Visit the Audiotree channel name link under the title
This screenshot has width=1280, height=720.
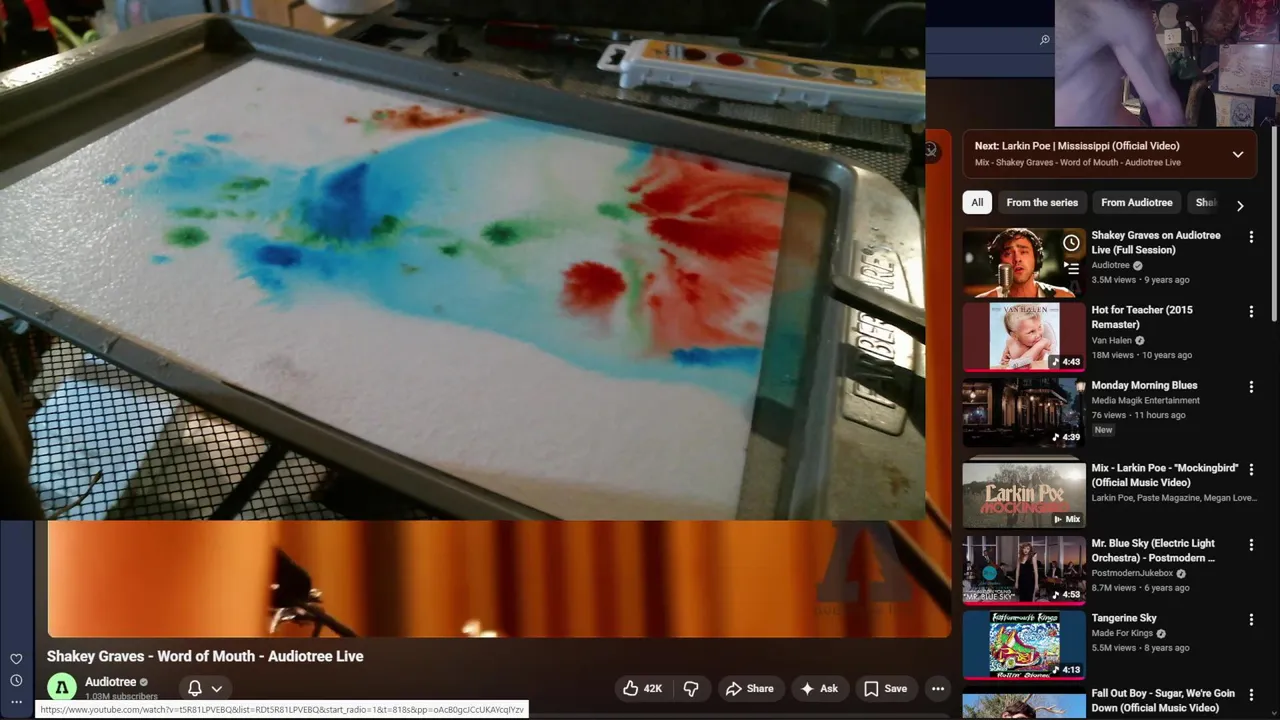110,682
